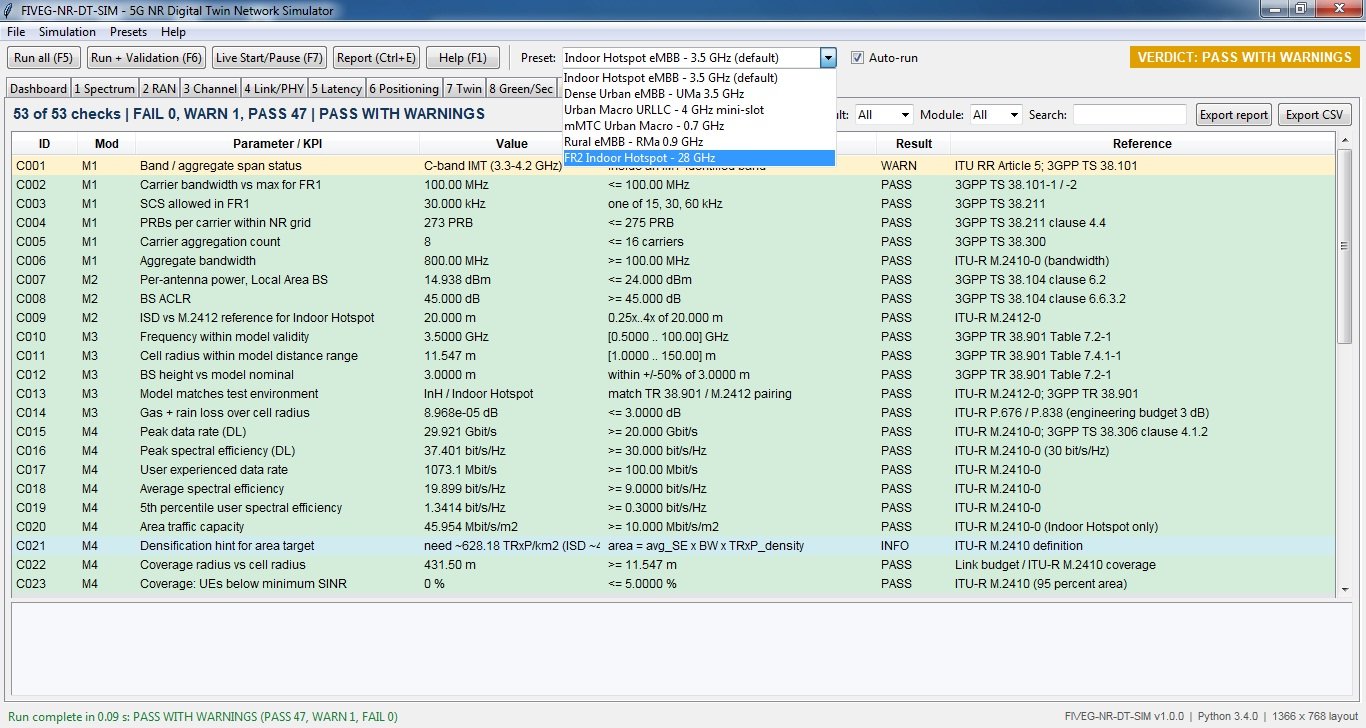Click the feather app icon in title bar
1366x728 pixels.
pos(10,11)
